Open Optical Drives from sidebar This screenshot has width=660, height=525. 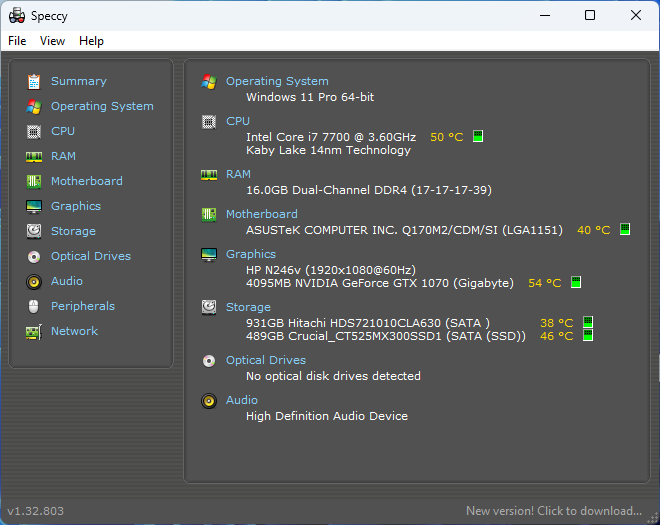(x=91, y=256)
